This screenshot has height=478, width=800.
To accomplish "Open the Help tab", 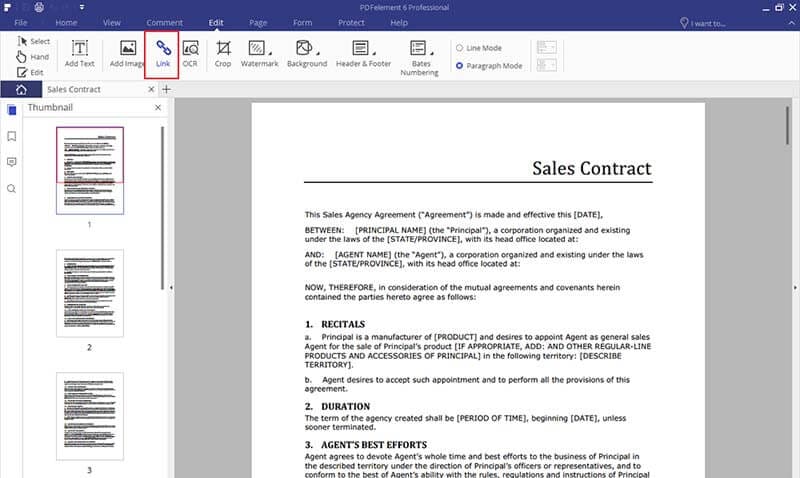I will [x=399, y=23].
